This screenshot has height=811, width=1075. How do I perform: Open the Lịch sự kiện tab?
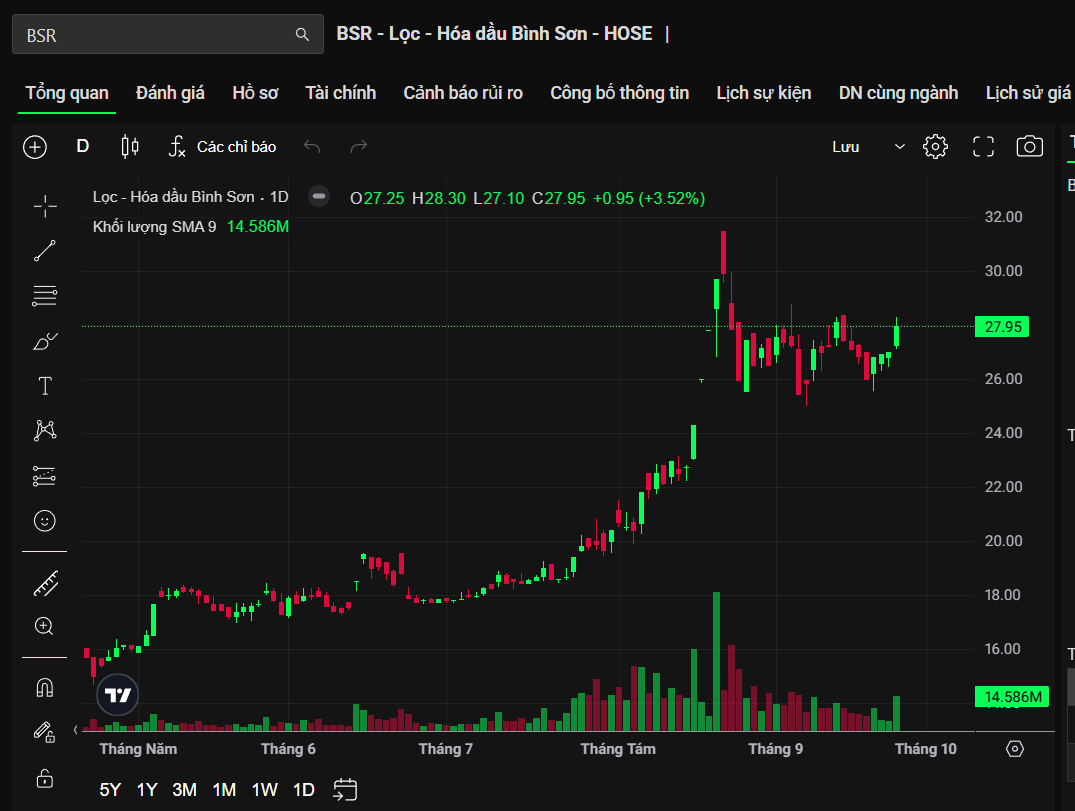pyautogui.click(x=764, y=93)
